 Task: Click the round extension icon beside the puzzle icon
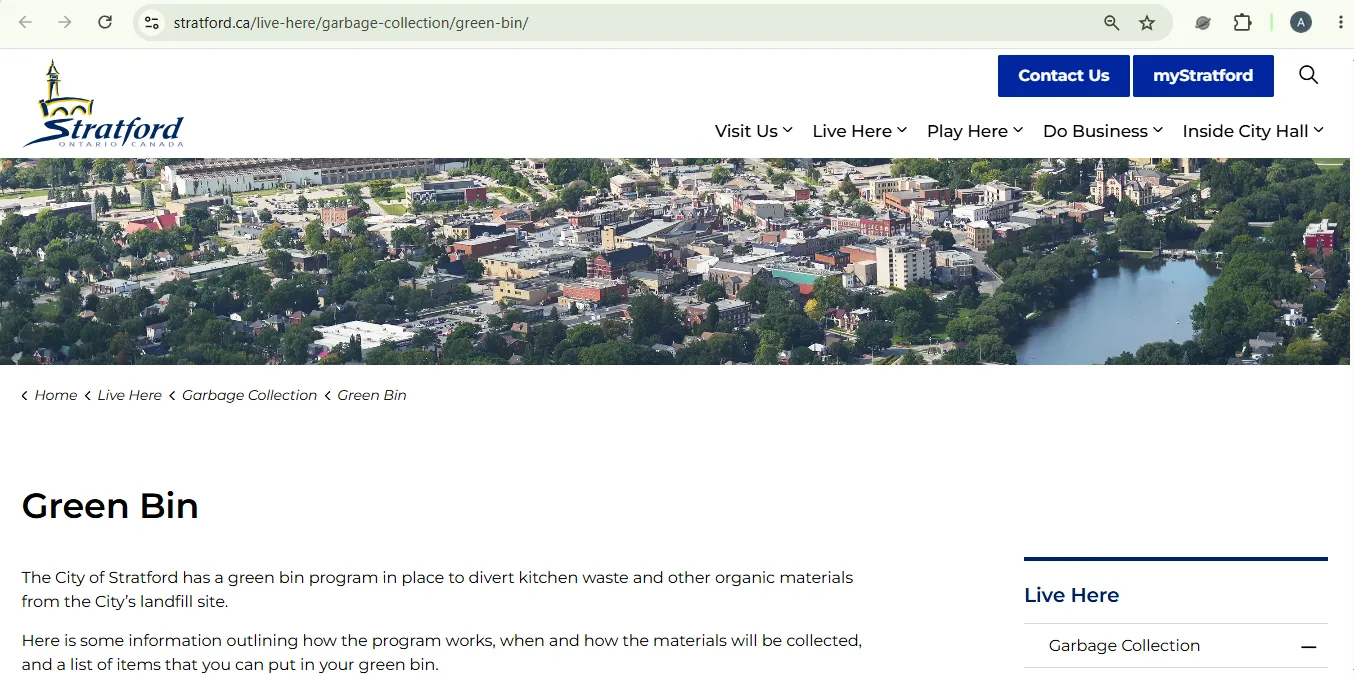[x=1204, y=22]
